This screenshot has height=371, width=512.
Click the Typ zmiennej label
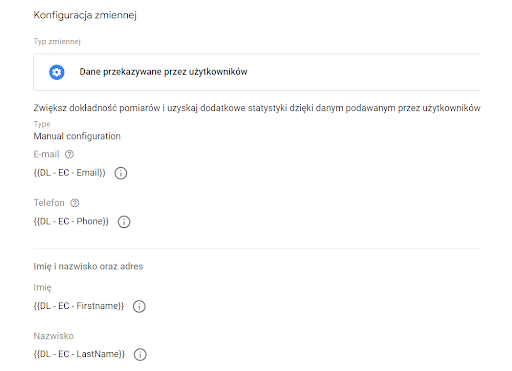[x=57, y=42]
